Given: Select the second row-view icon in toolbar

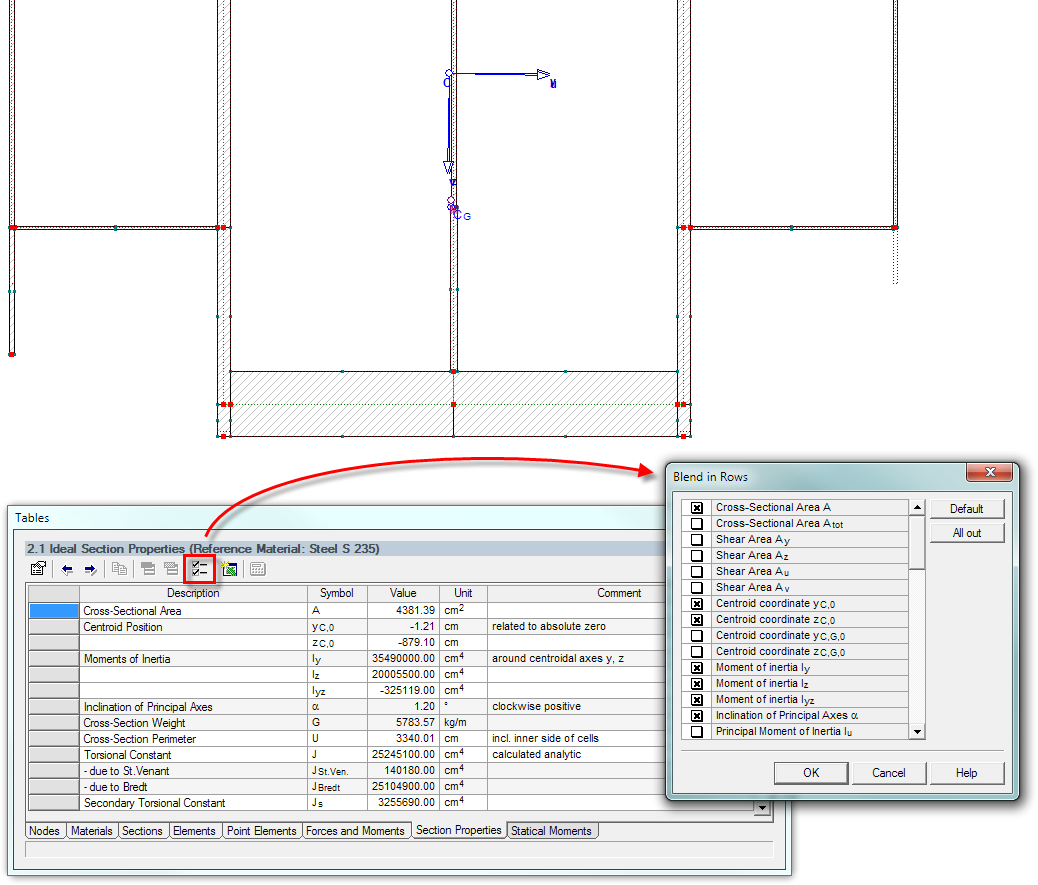Looking at the screenshot, I should [x=172, y=569].
